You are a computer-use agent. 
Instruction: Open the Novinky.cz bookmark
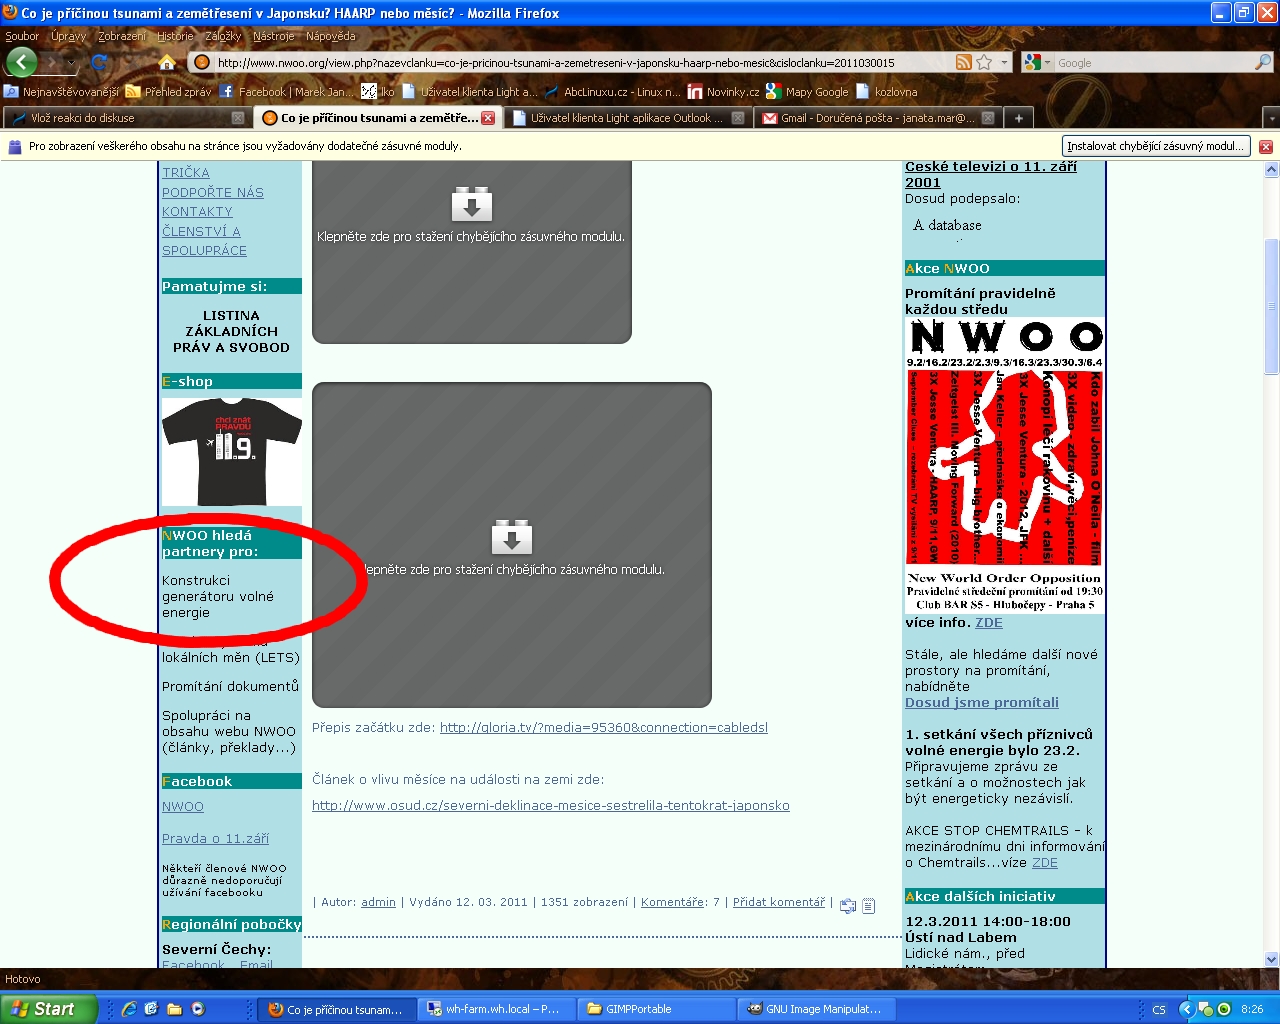click(x=723, y=91)
